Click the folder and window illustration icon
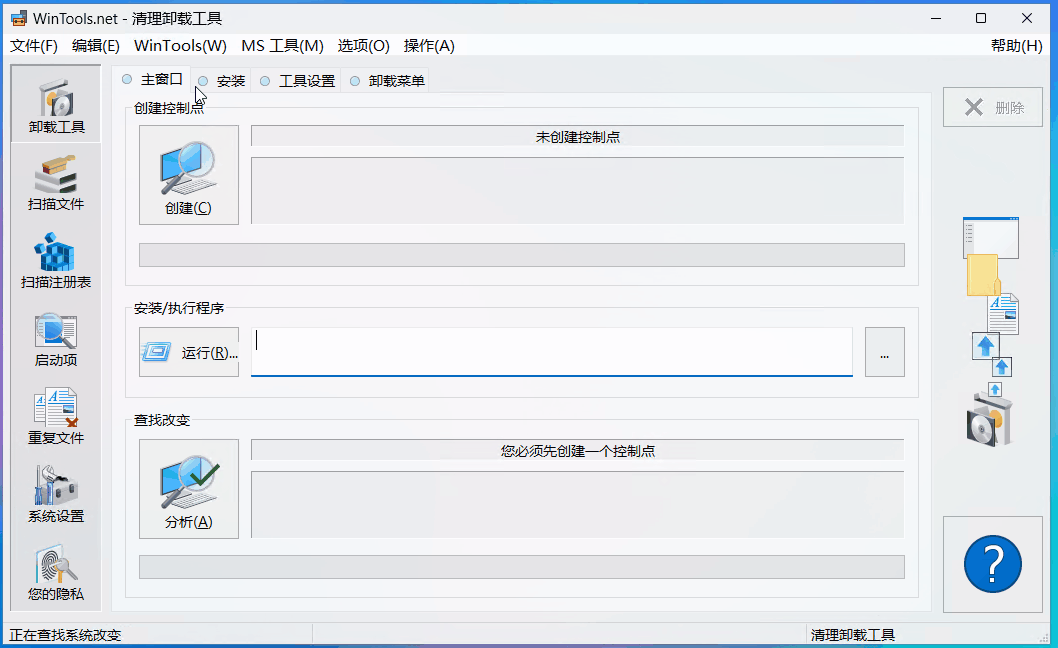1058x648 pixels. [x=991, y=256]
